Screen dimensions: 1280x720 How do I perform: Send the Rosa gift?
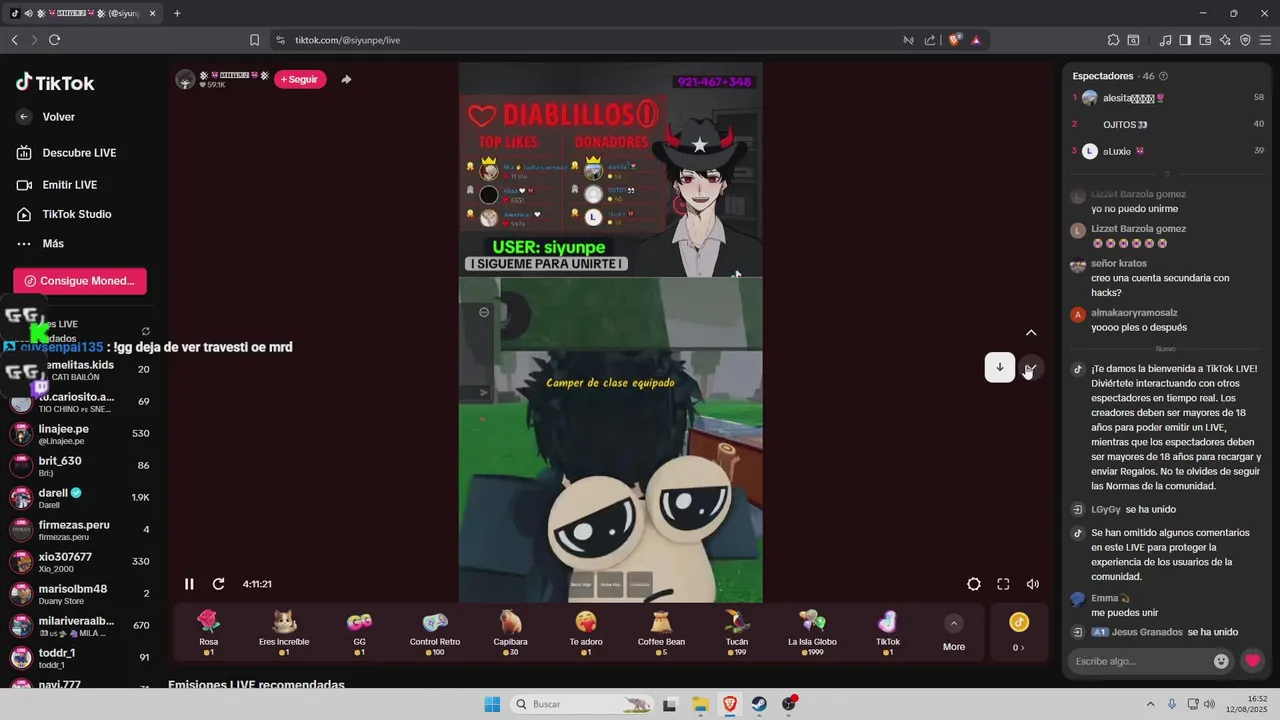click(x=208, y=632)
